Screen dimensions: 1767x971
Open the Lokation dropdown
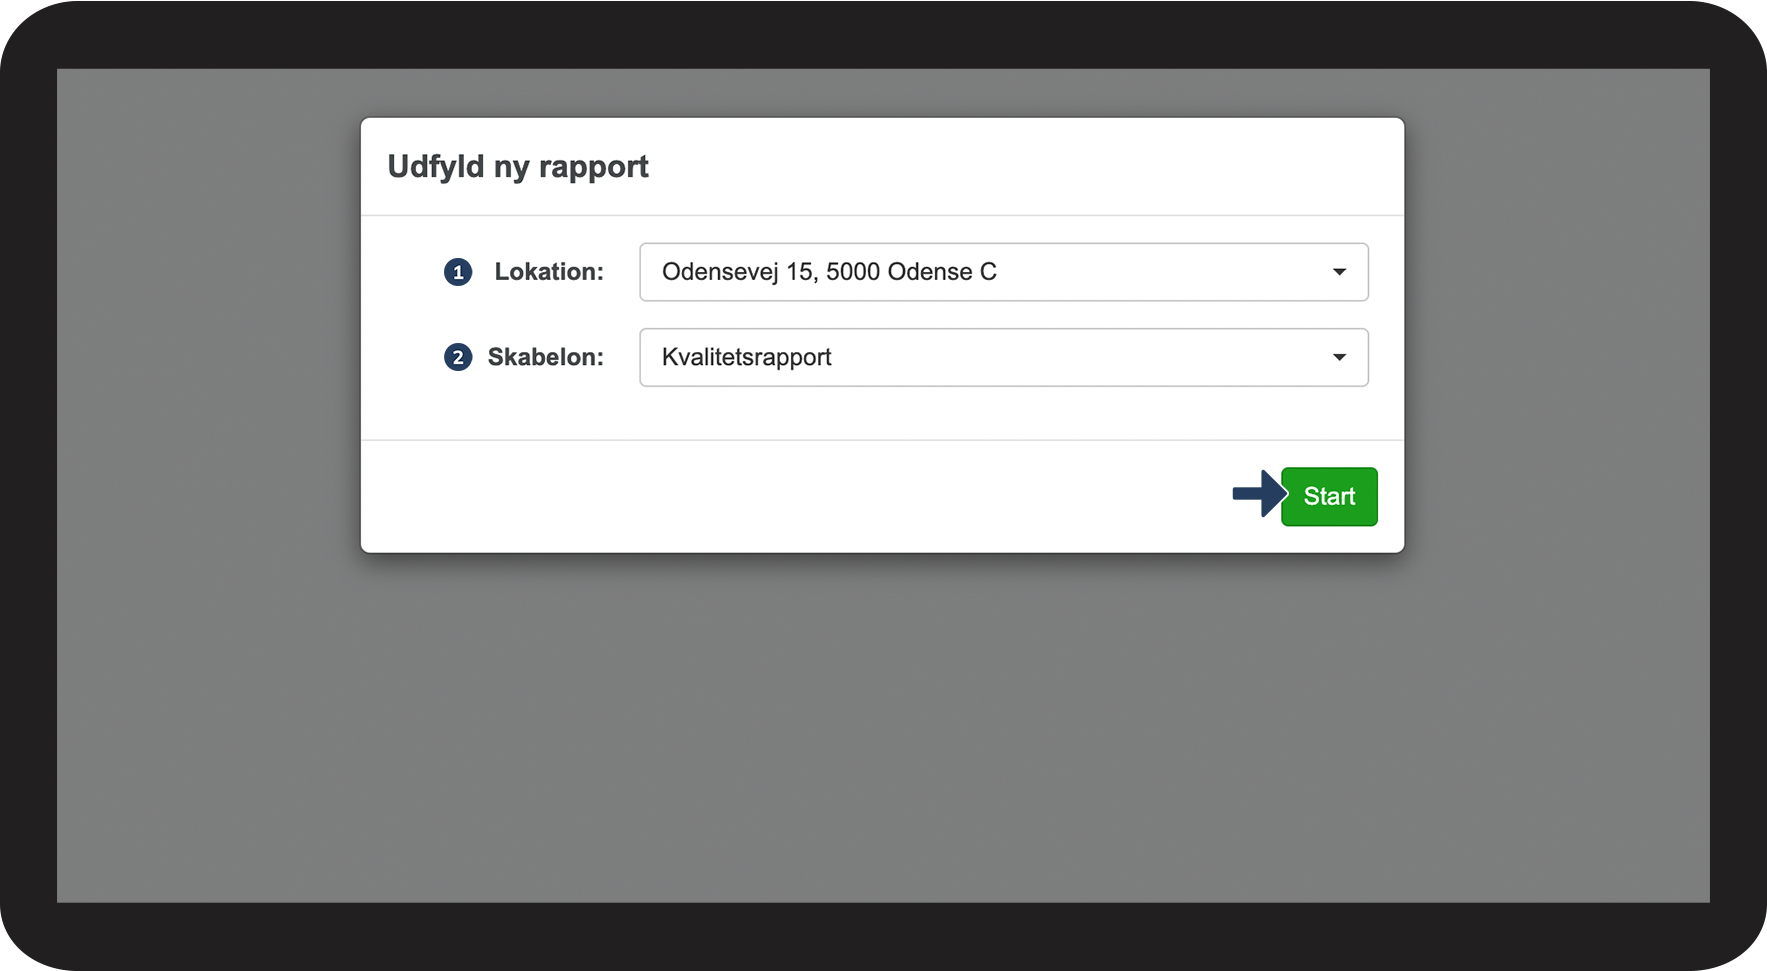coord(1003,272)
